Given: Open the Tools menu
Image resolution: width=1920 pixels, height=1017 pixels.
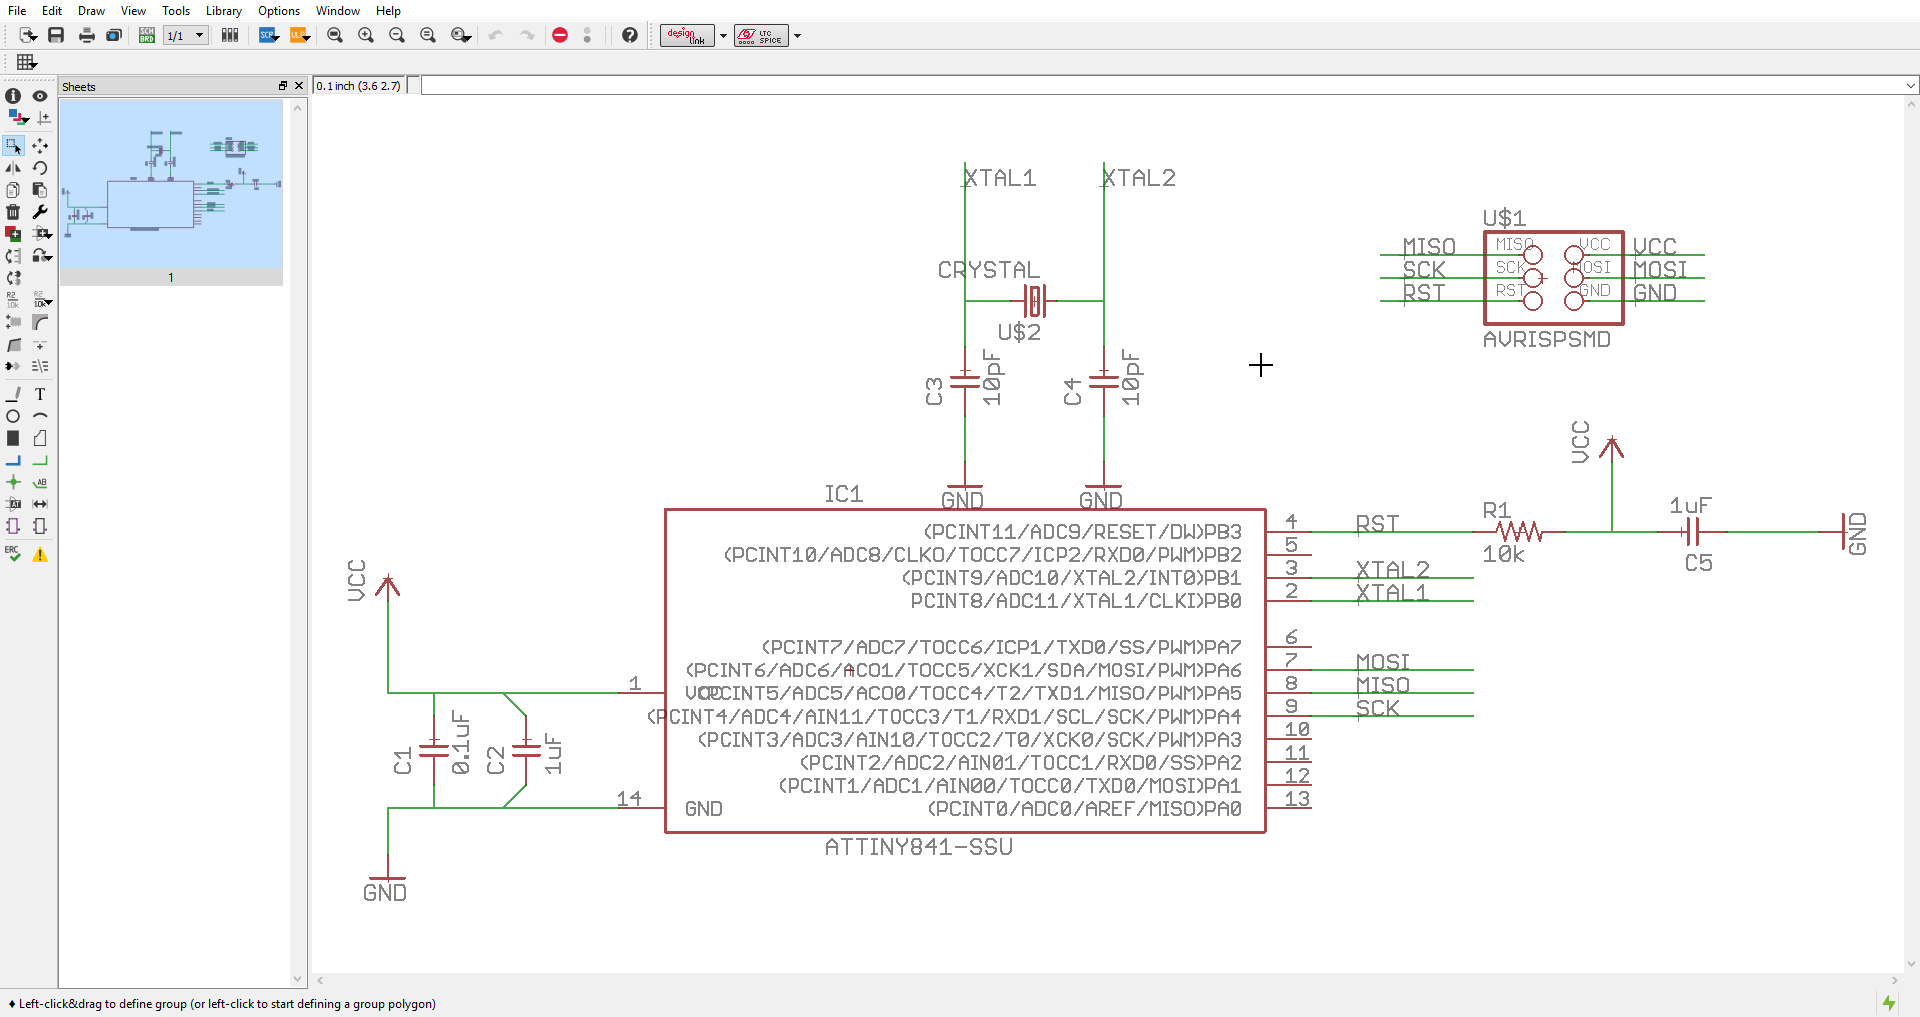Looking at the screenshot, I should [x=176, y=11].
